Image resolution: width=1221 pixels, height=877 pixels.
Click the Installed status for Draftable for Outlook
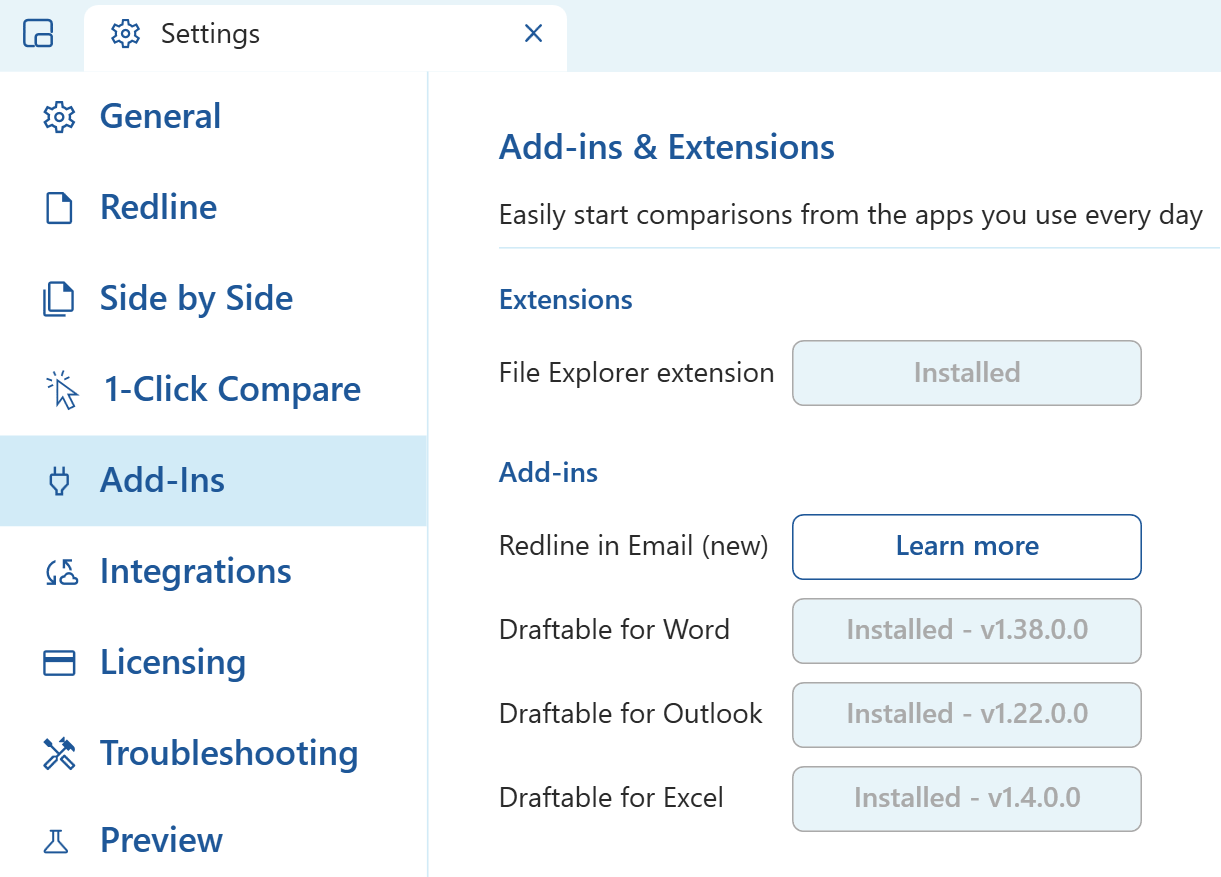966,714
